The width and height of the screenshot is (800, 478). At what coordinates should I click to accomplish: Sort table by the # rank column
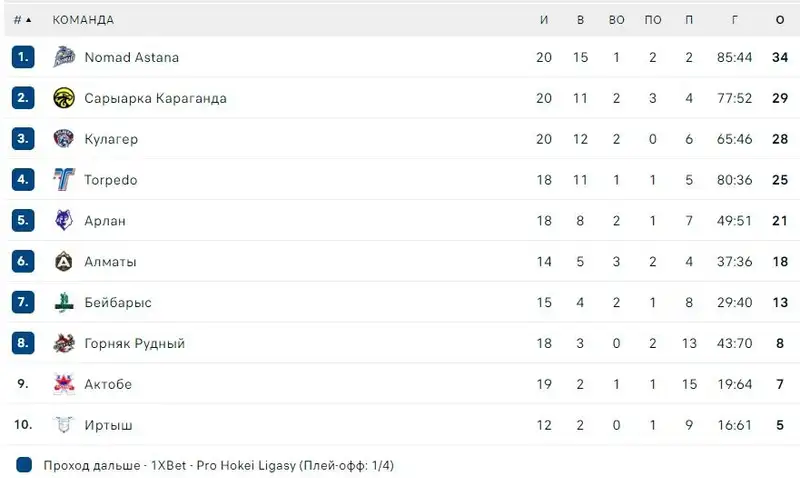pos(22,19)
